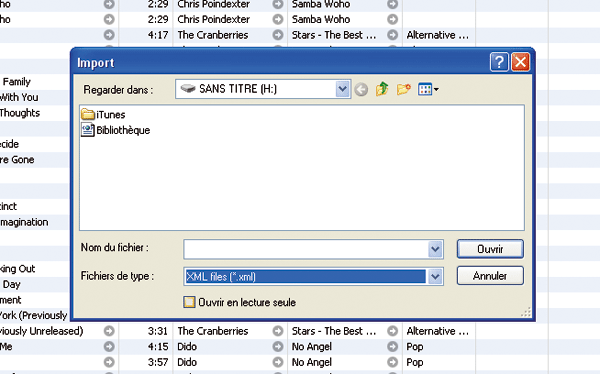Image resolution: width=600 pixels, height=374 pixels.
Task: Click arrow icon after Samba Woho in second 2:29 row
Action: click(392, 19)
